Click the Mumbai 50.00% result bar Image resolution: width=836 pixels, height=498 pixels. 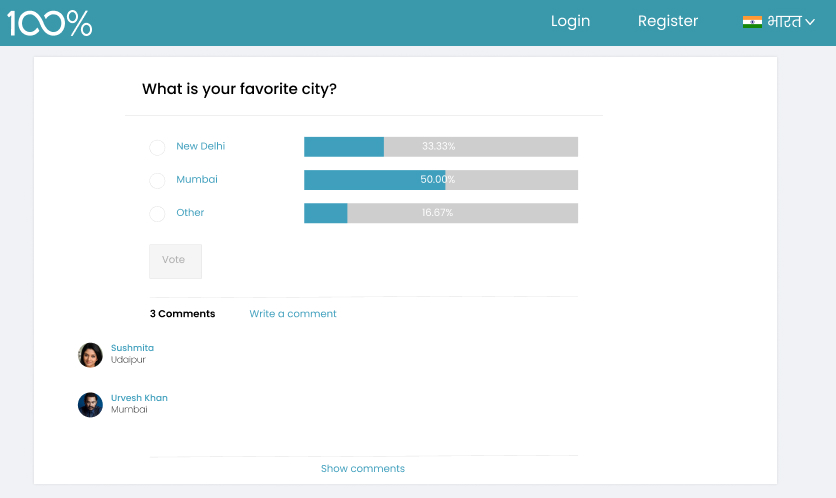[x=441, y=180]
